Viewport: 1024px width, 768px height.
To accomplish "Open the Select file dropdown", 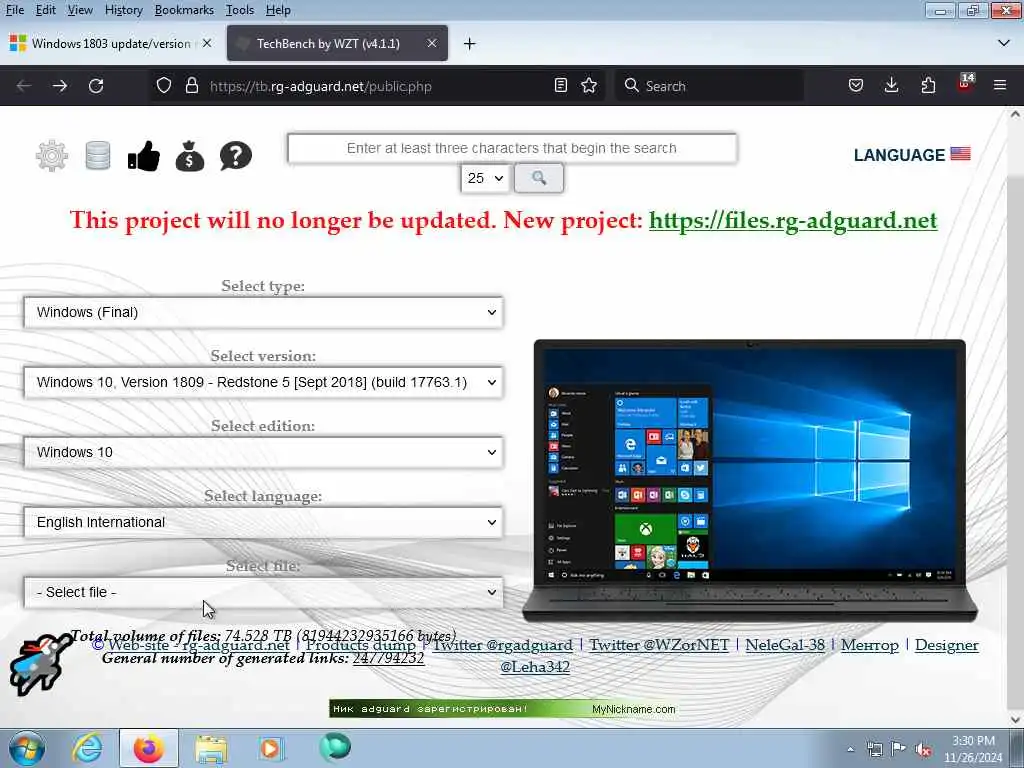I will point(263,592).
